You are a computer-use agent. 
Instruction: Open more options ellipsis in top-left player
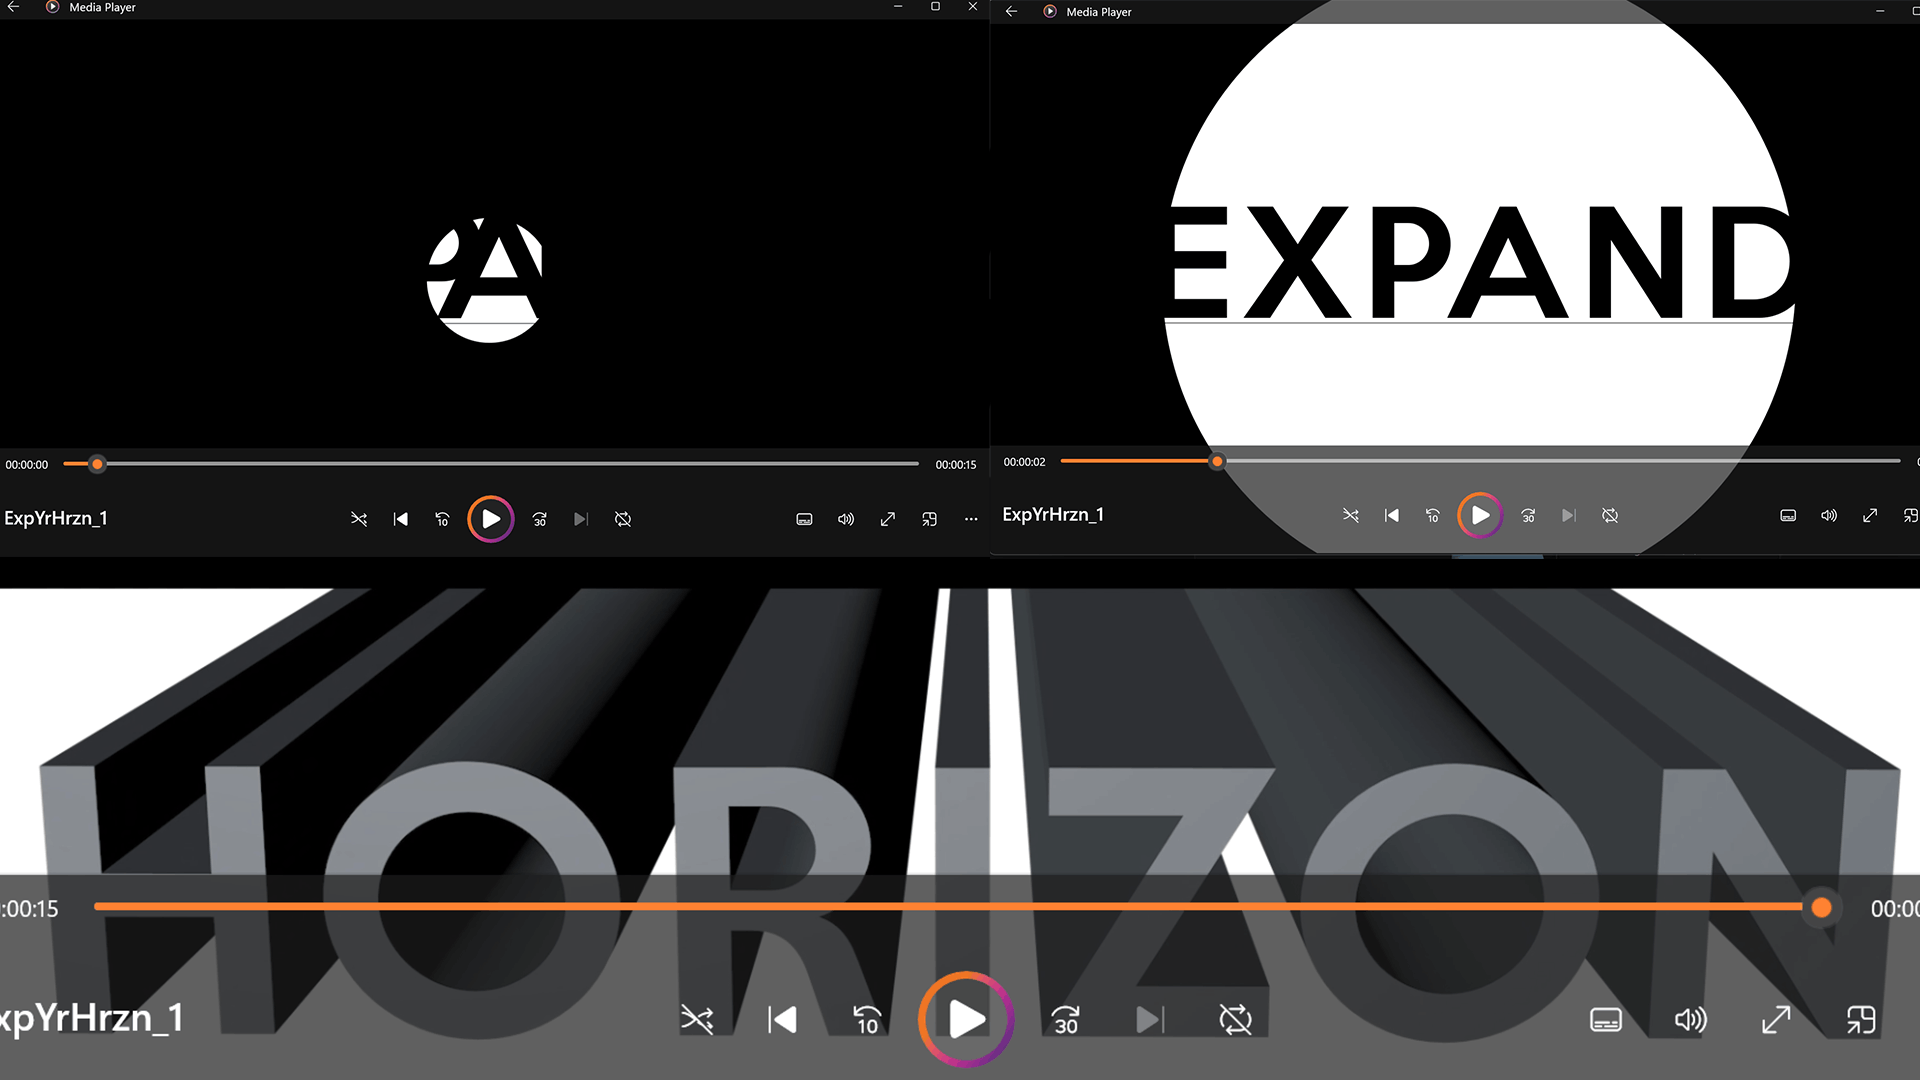coord(971,519)
